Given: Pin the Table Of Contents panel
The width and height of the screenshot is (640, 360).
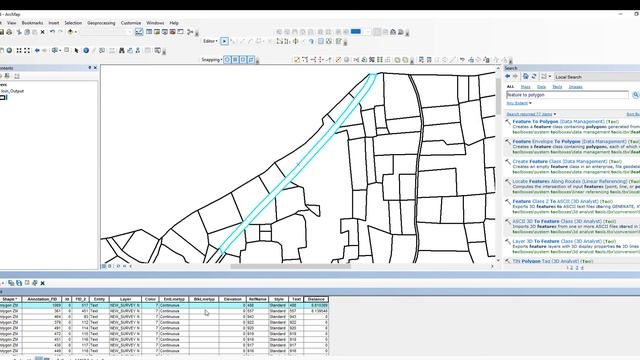Looking at the screenshot, I should 90,68.
